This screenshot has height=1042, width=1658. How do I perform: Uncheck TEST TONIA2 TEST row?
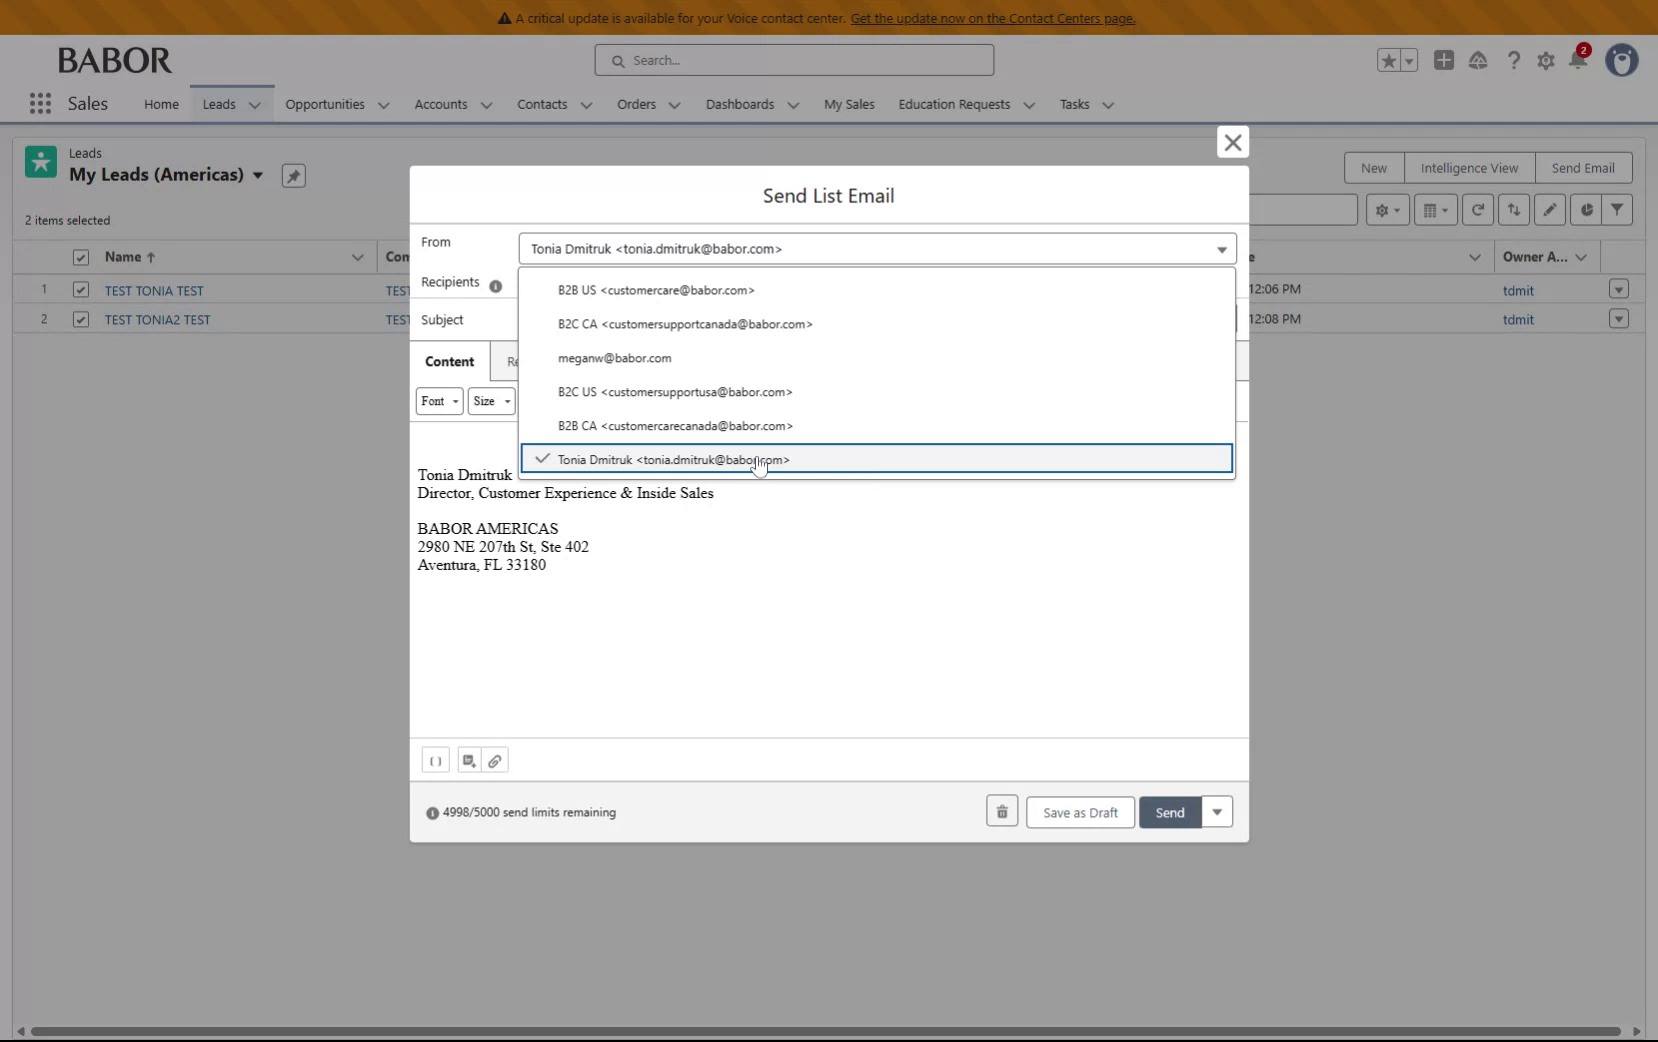click(80, 319)
